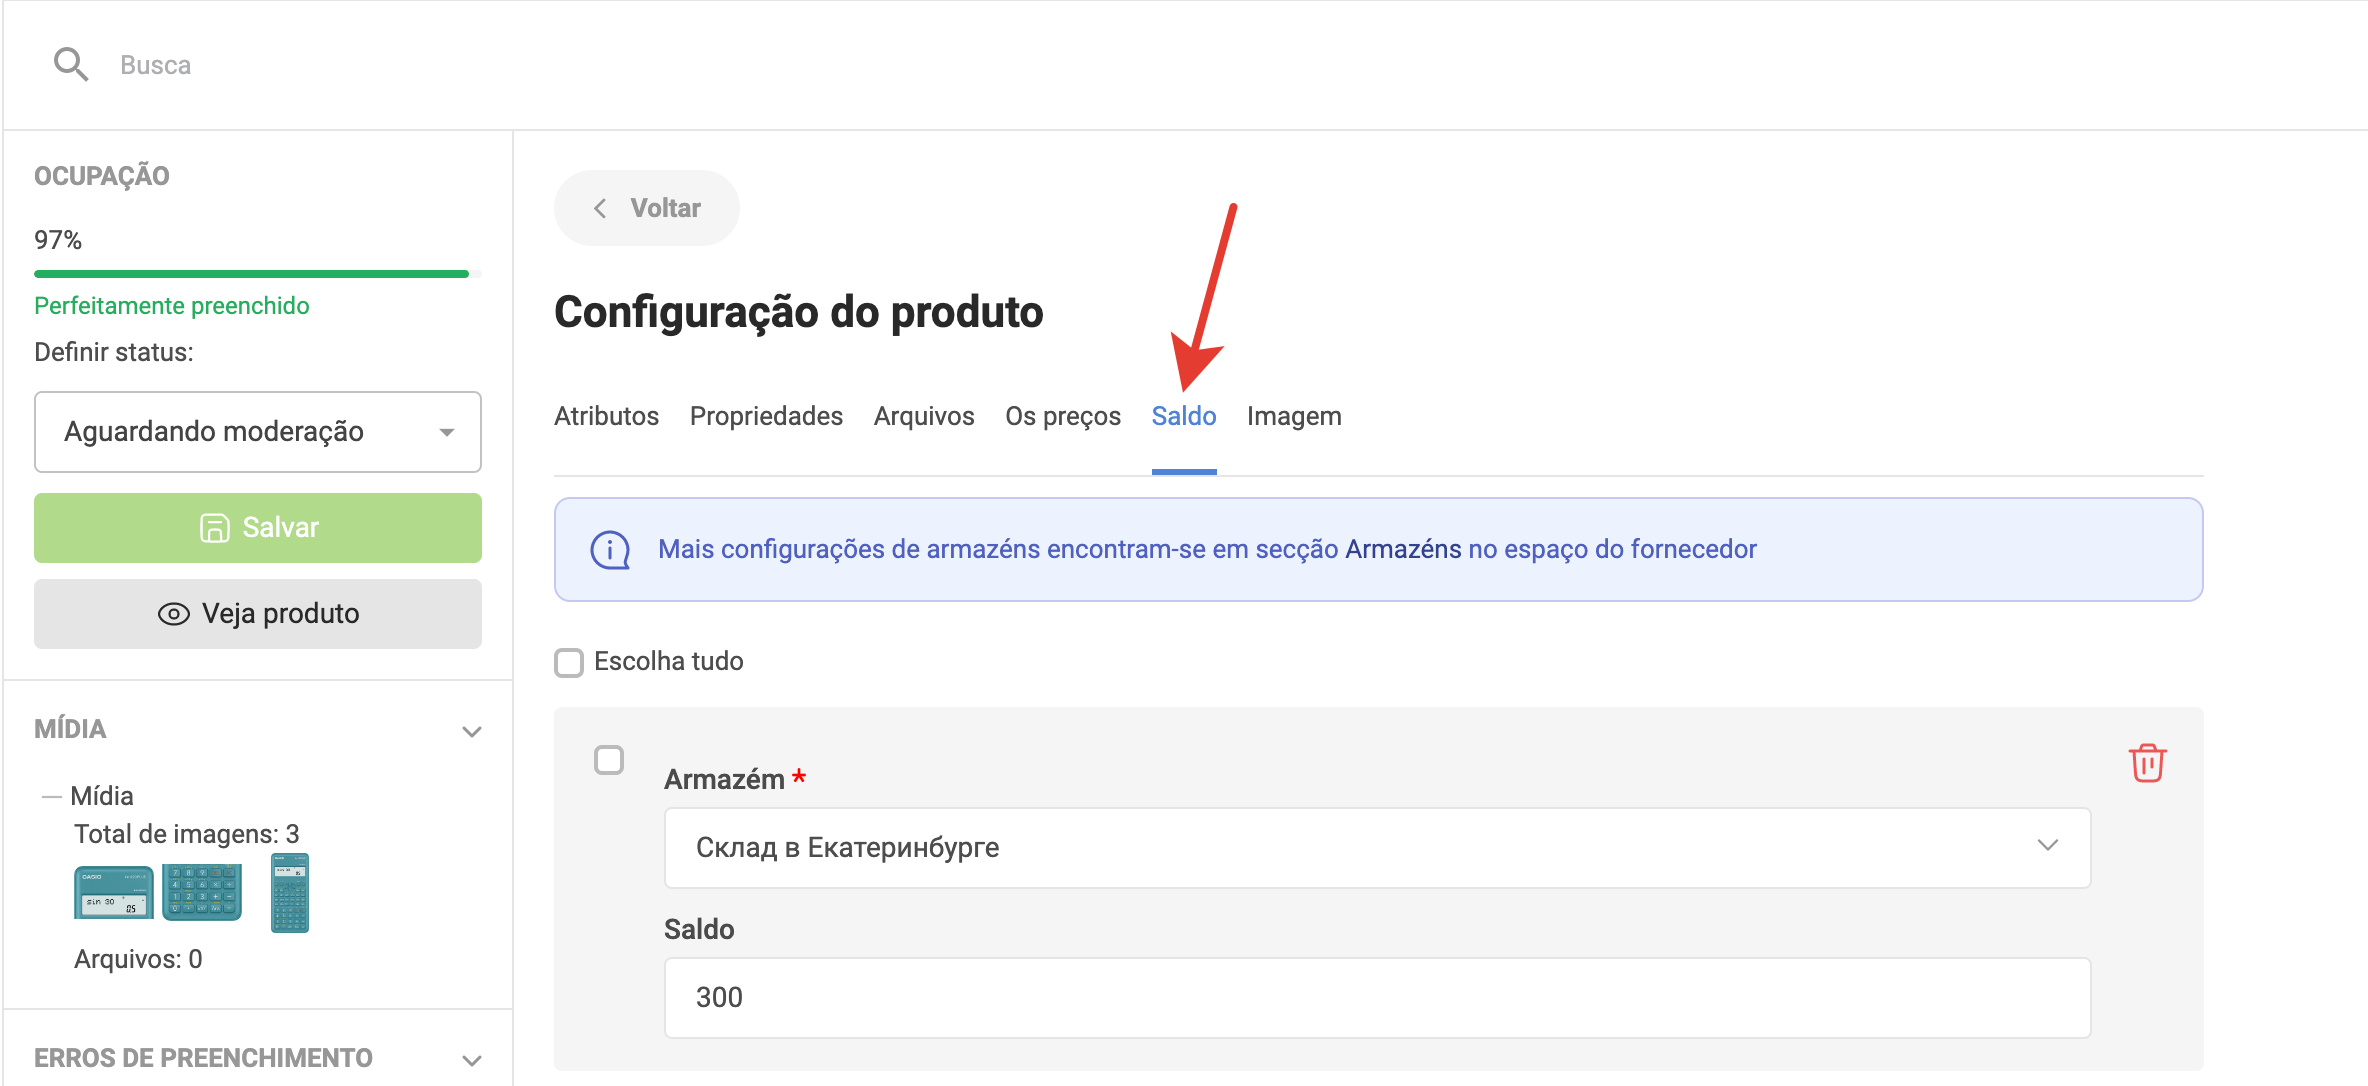Click the search magnifier icon
This screenshot has height=1086, width=2368.
click(x=70, y=65)
